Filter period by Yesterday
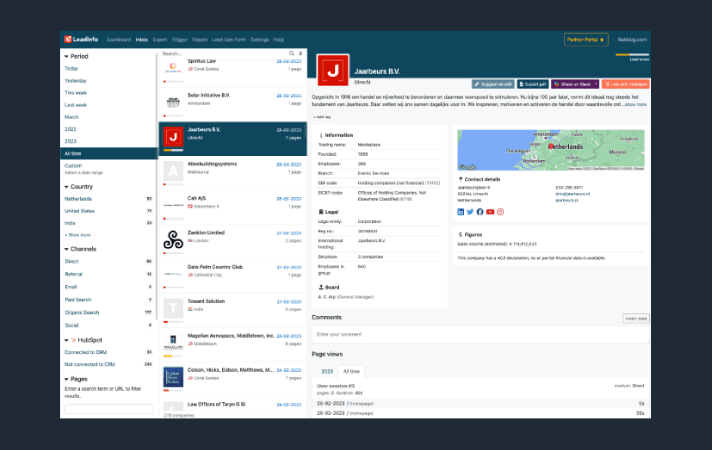The height and width of the screenshot is (450, 712). click(x=75, y=81)
